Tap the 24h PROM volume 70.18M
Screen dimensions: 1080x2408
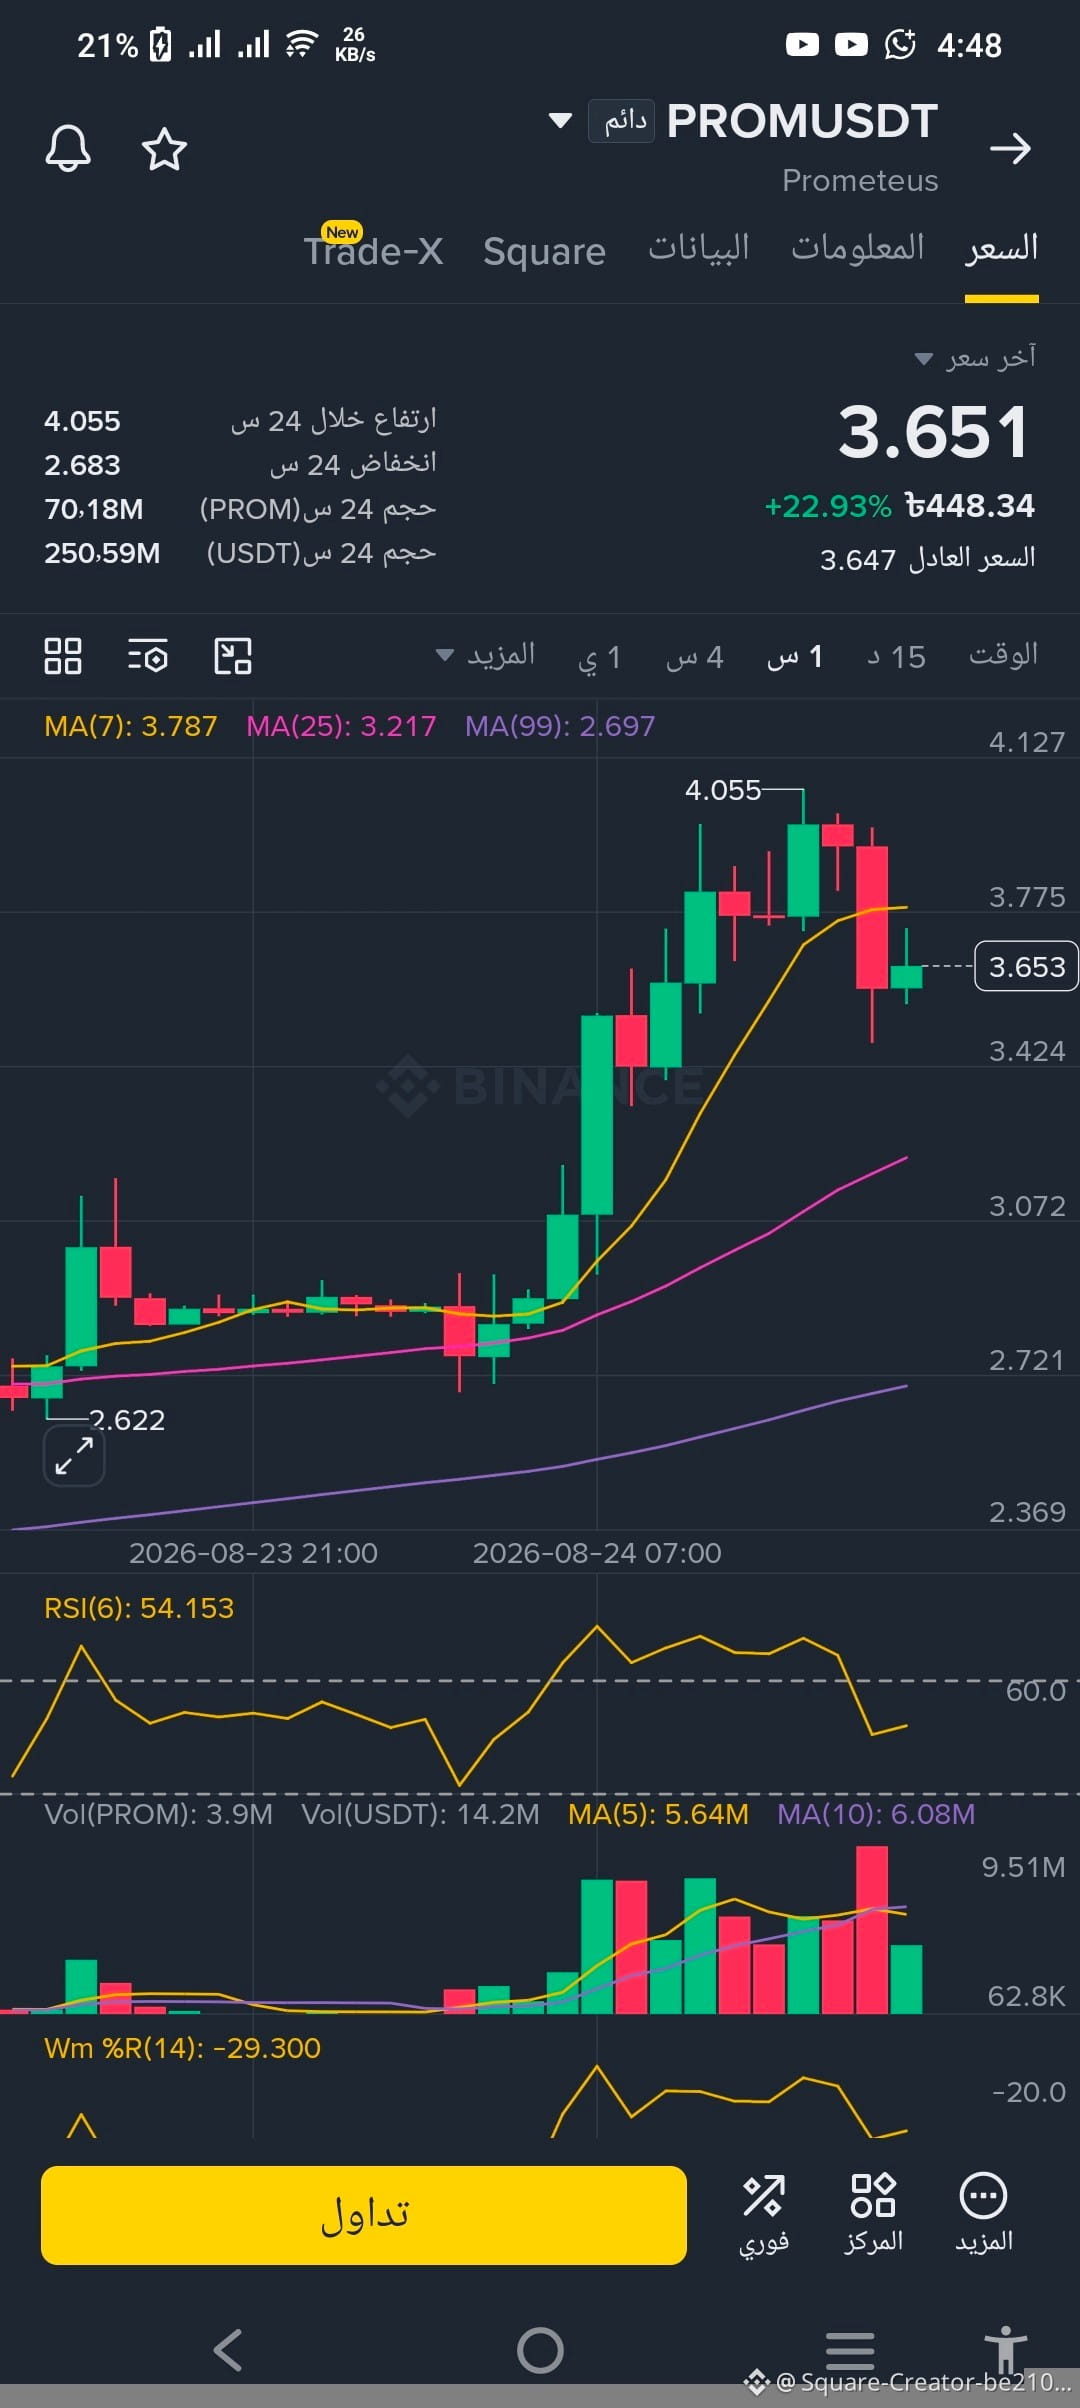click(93, 509)
